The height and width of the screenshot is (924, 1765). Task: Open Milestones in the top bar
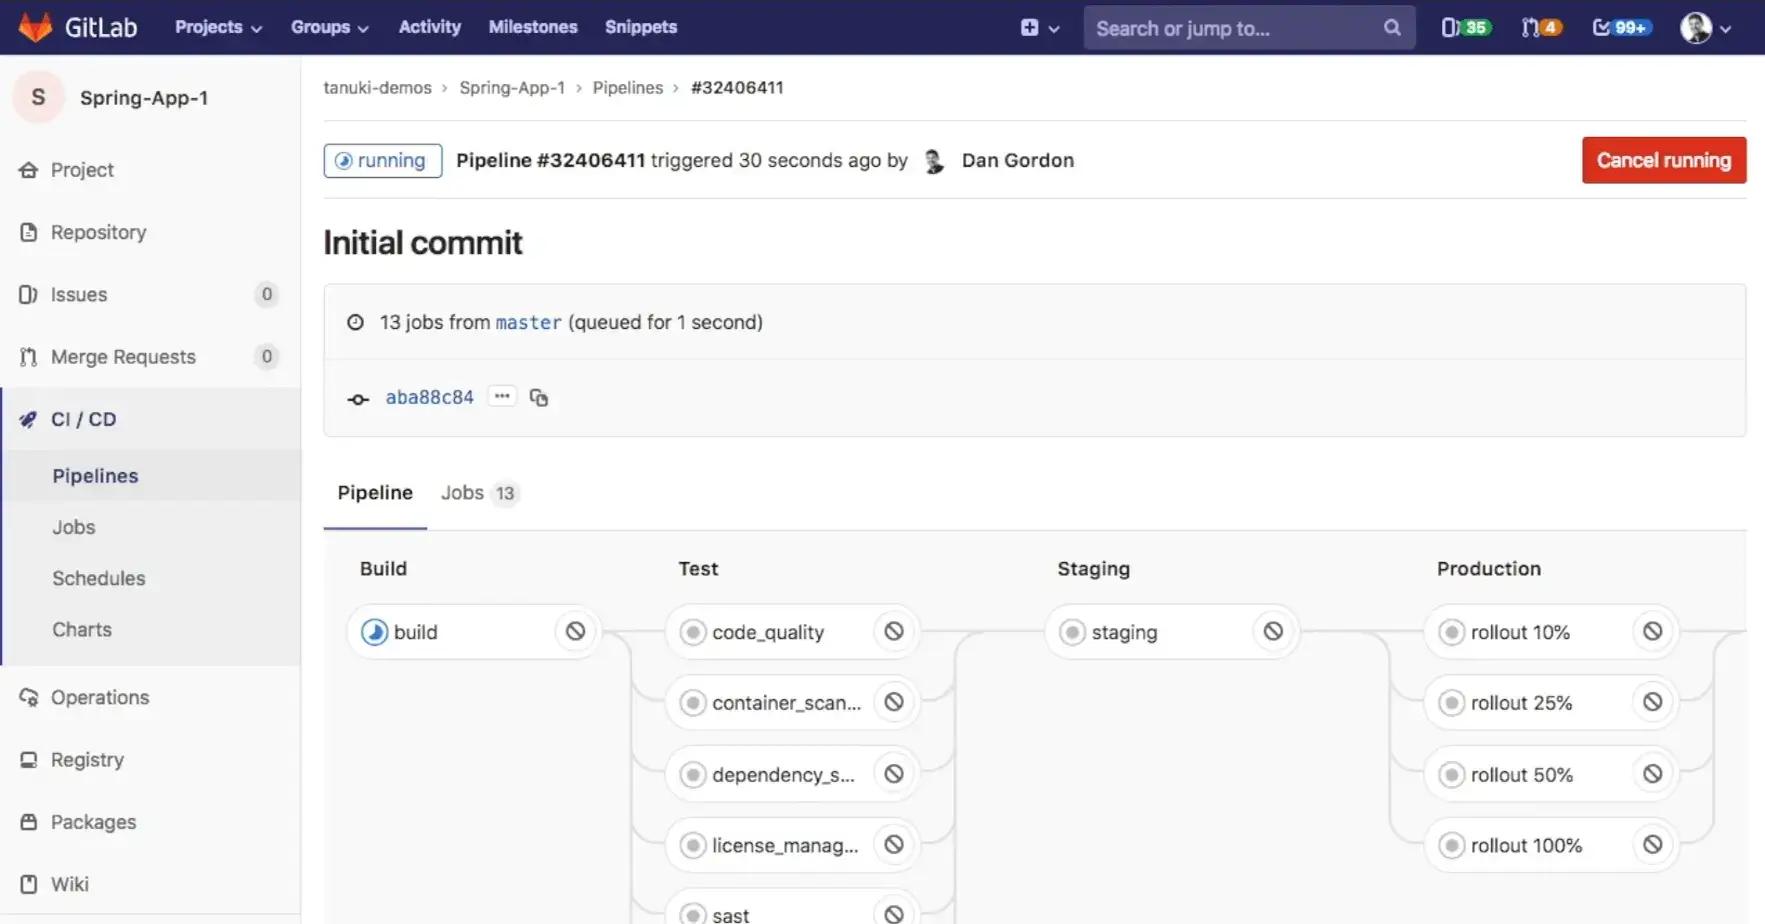point(532,27)
